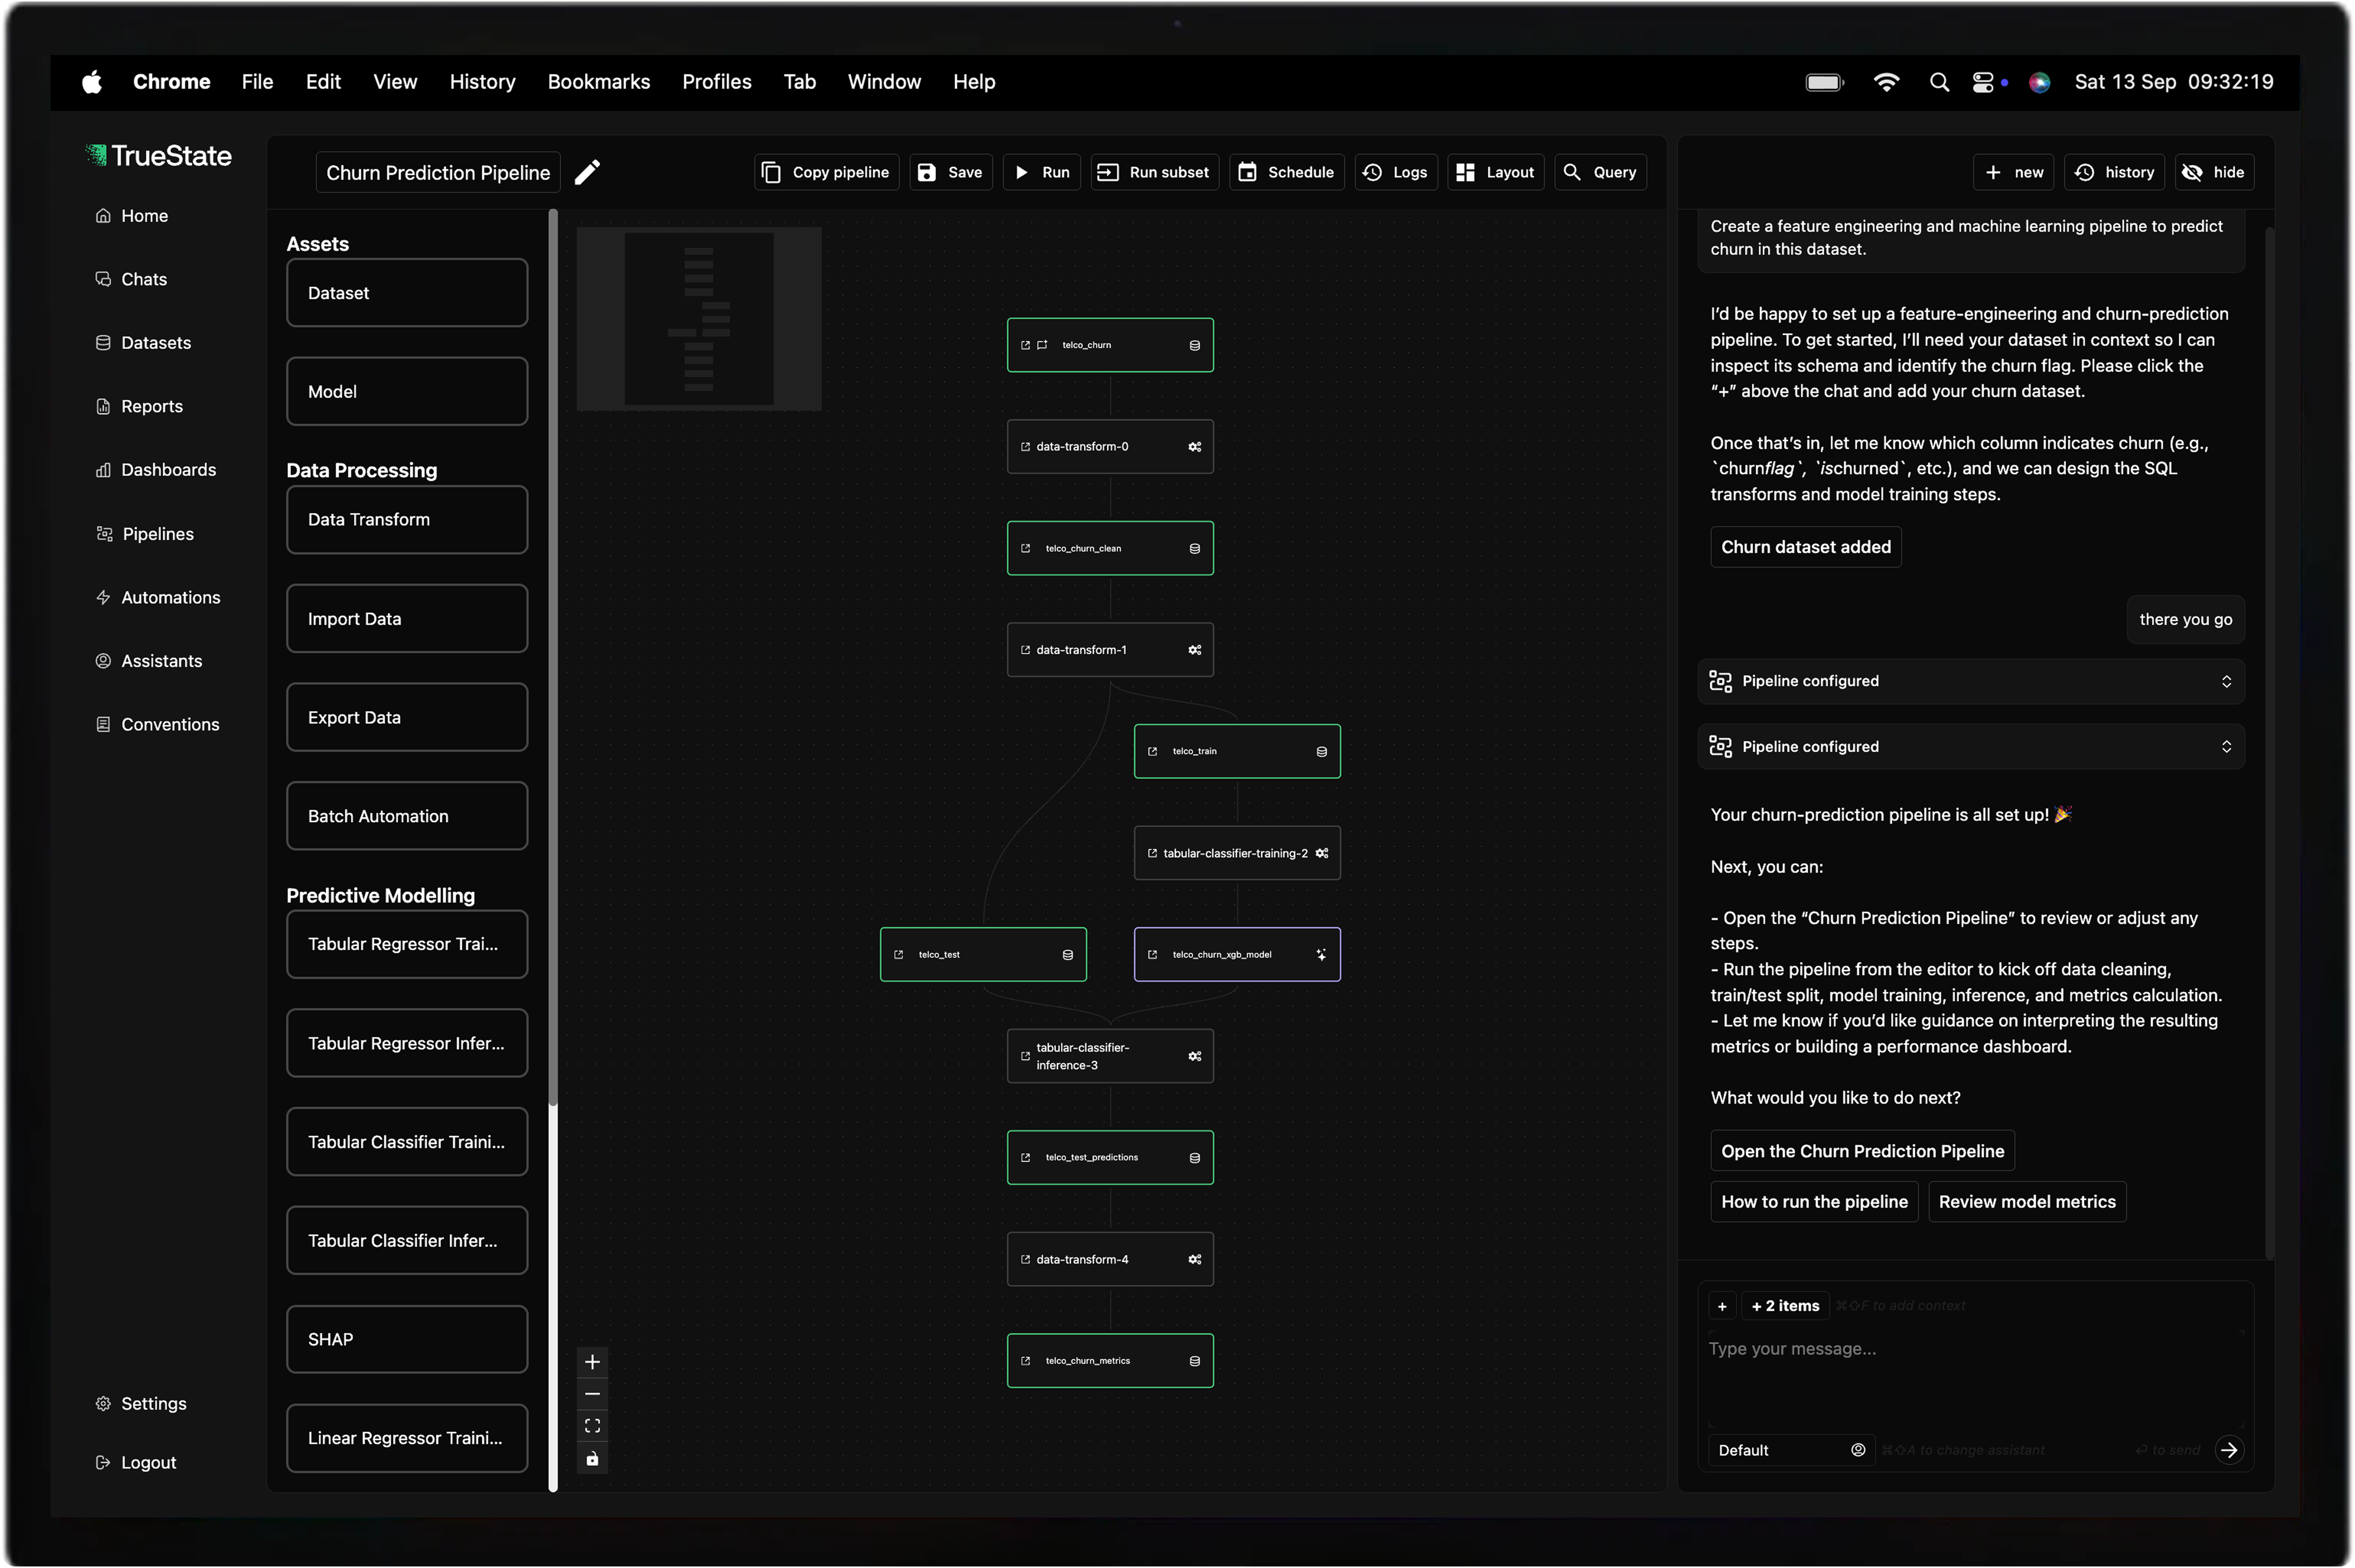Screen dimensions: 2355x1568
Task: Expand the second Pipeline configured entry
Action: (x=1970, y=747)
